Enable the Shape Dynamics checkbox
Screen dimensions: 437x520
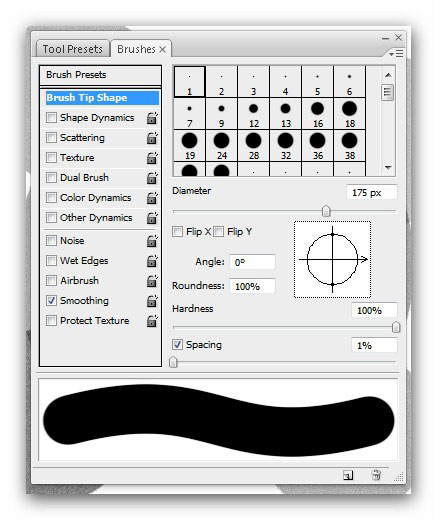[51, 117]
